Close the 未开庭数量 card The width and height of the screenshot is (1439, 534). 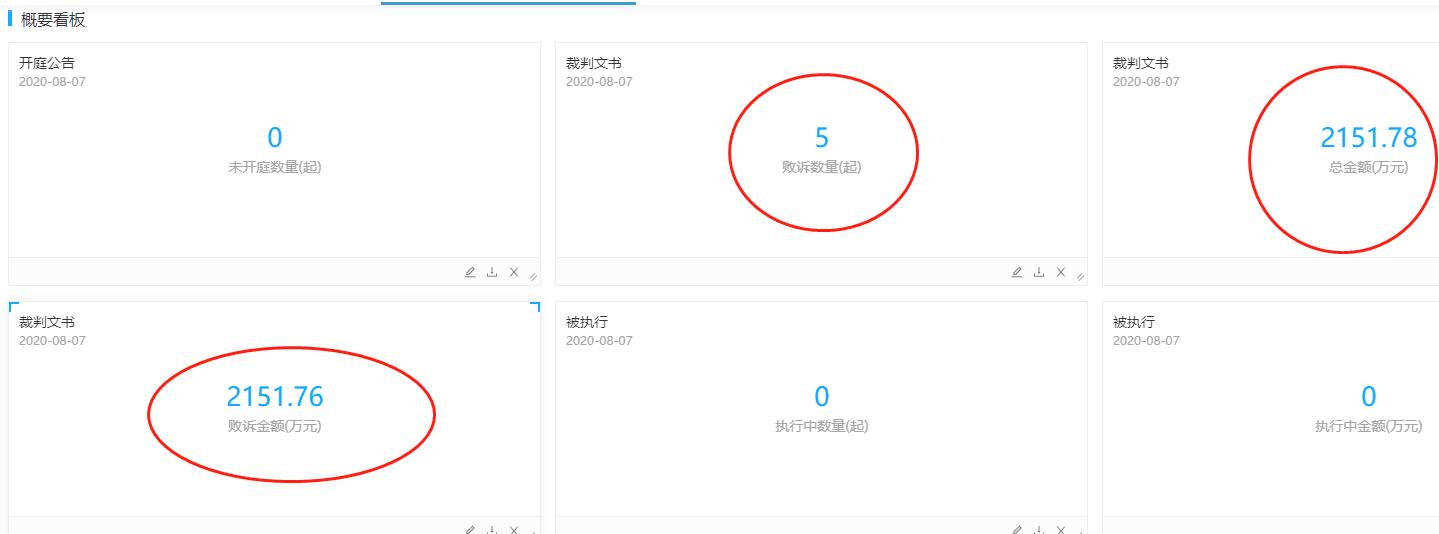(x=514, y=272)
